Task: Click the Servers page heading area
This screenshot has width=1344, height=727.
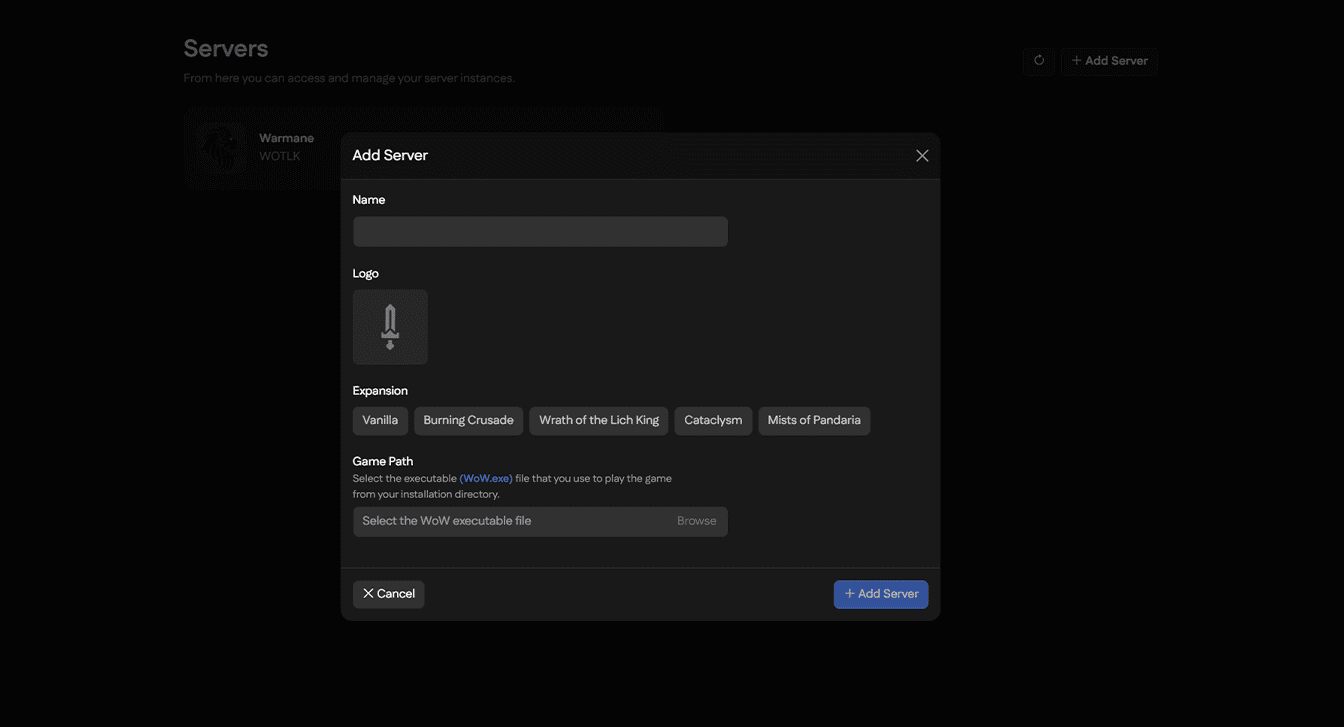Action: tap(225, 47)
